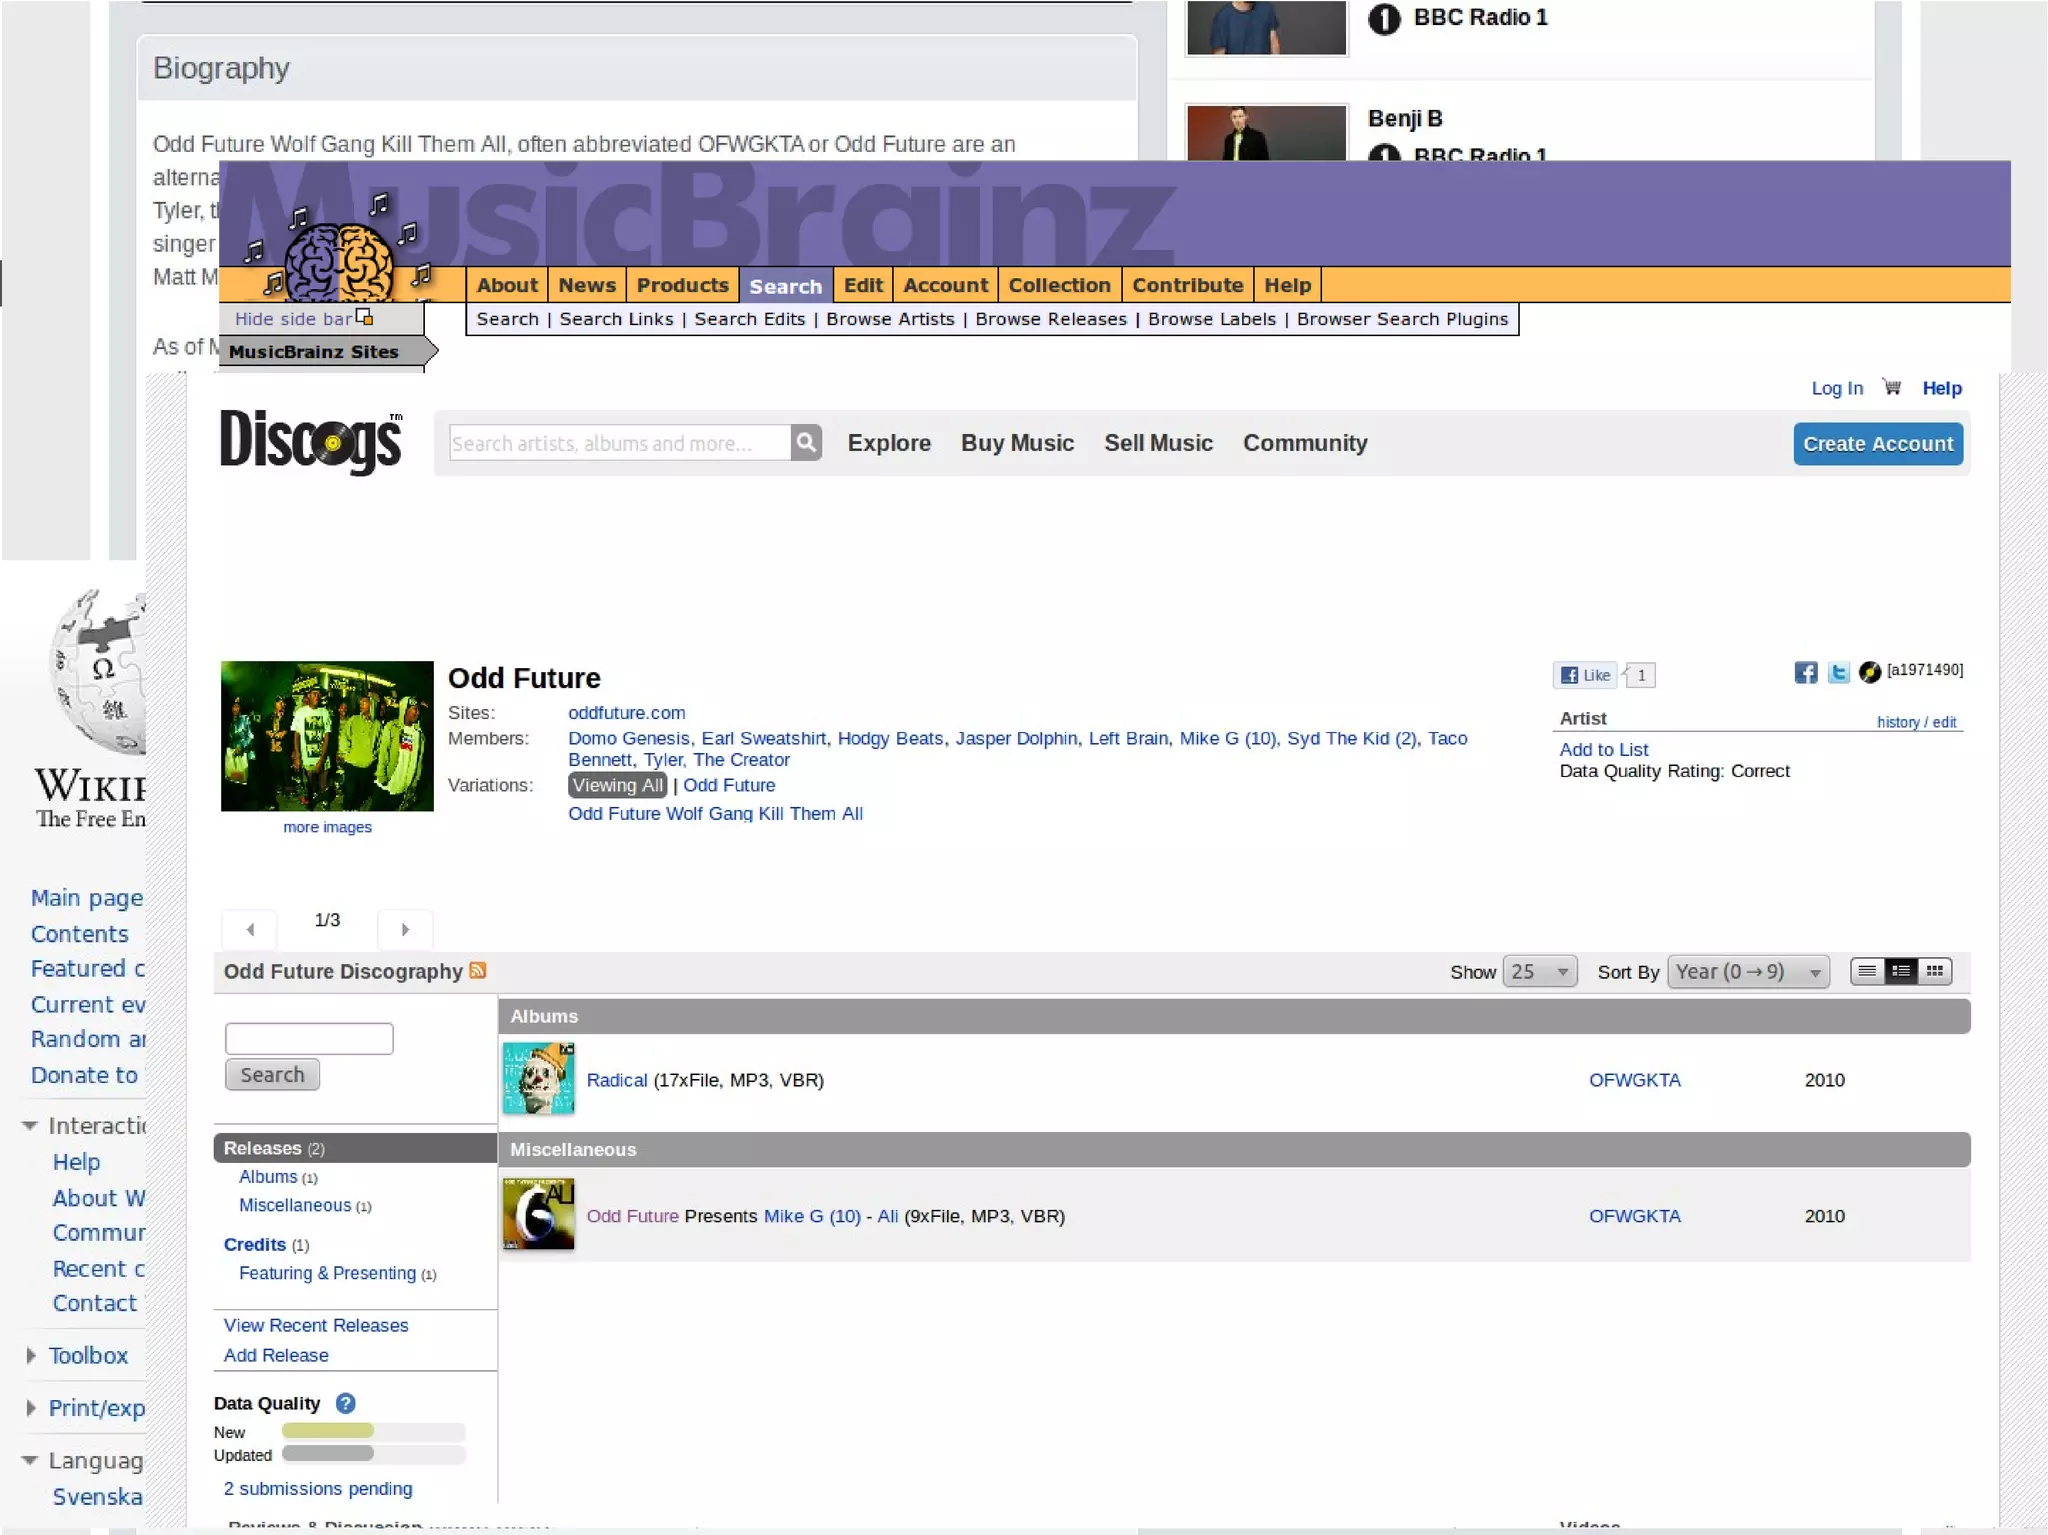Switch to text-only list view
The width and height of the screenshot is (2048, 1535).
click(1866, 971)
